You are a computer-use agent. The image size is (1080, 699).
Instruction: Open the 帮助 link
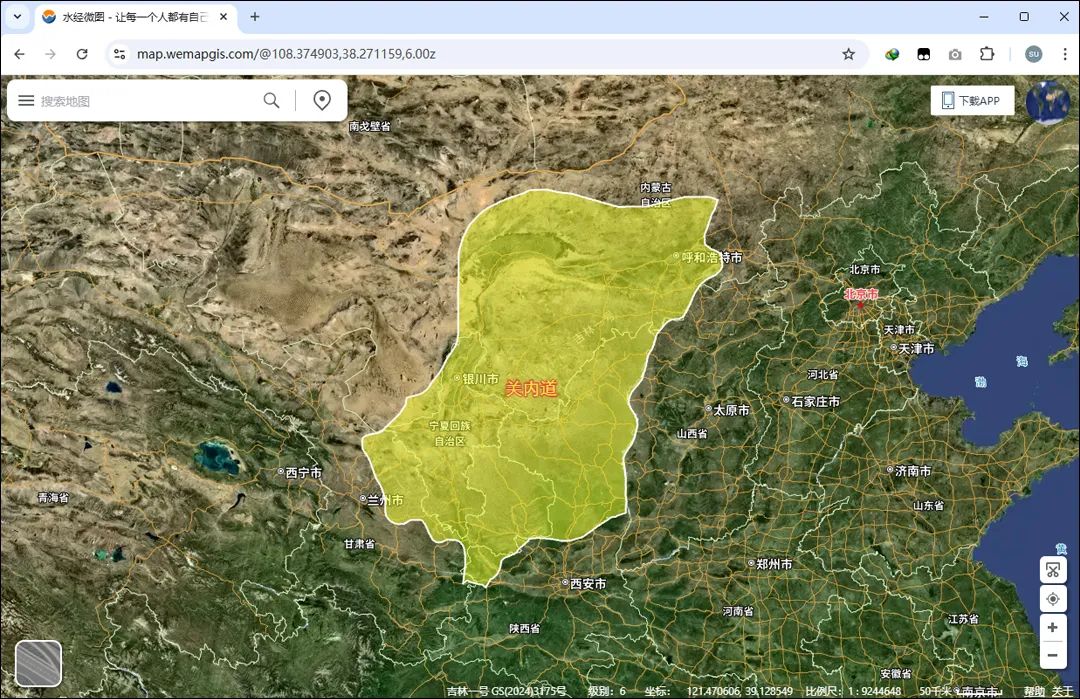[x=1033, y=691]
